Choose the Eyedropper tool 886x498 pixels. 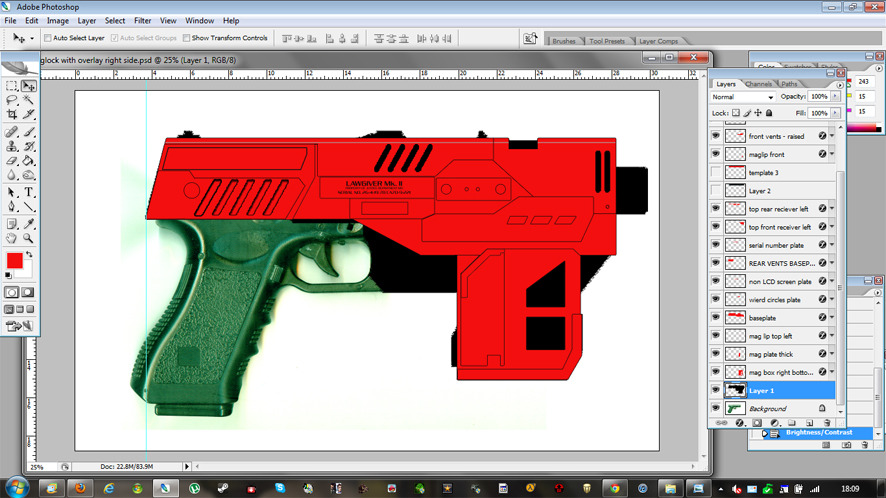pyautogui.click(x=29, y=224)
